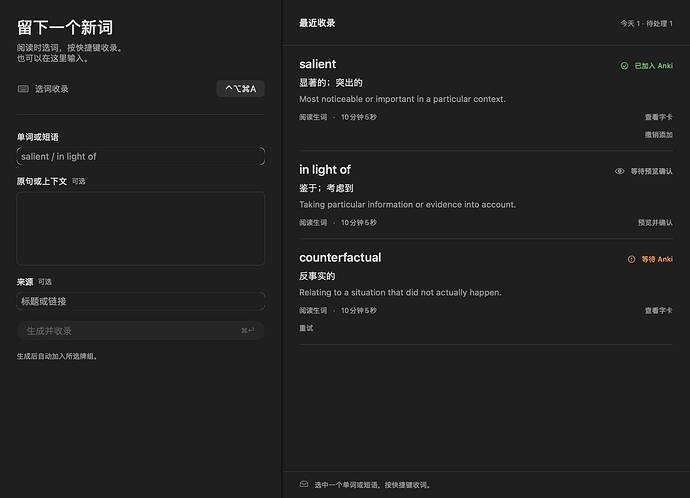Open the counterfactual entry title
The image size is (690, 498).
pos(340,257)
